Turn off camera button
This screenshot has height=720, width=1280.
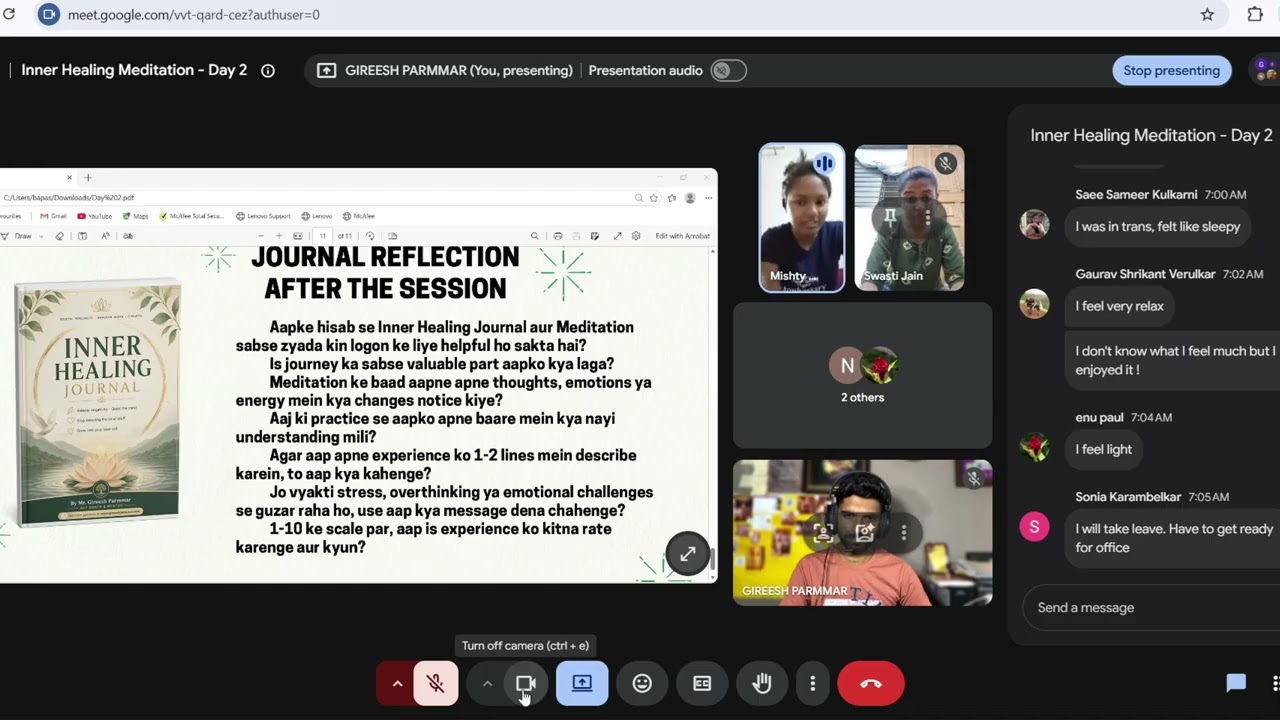click(x=525, y=684)
